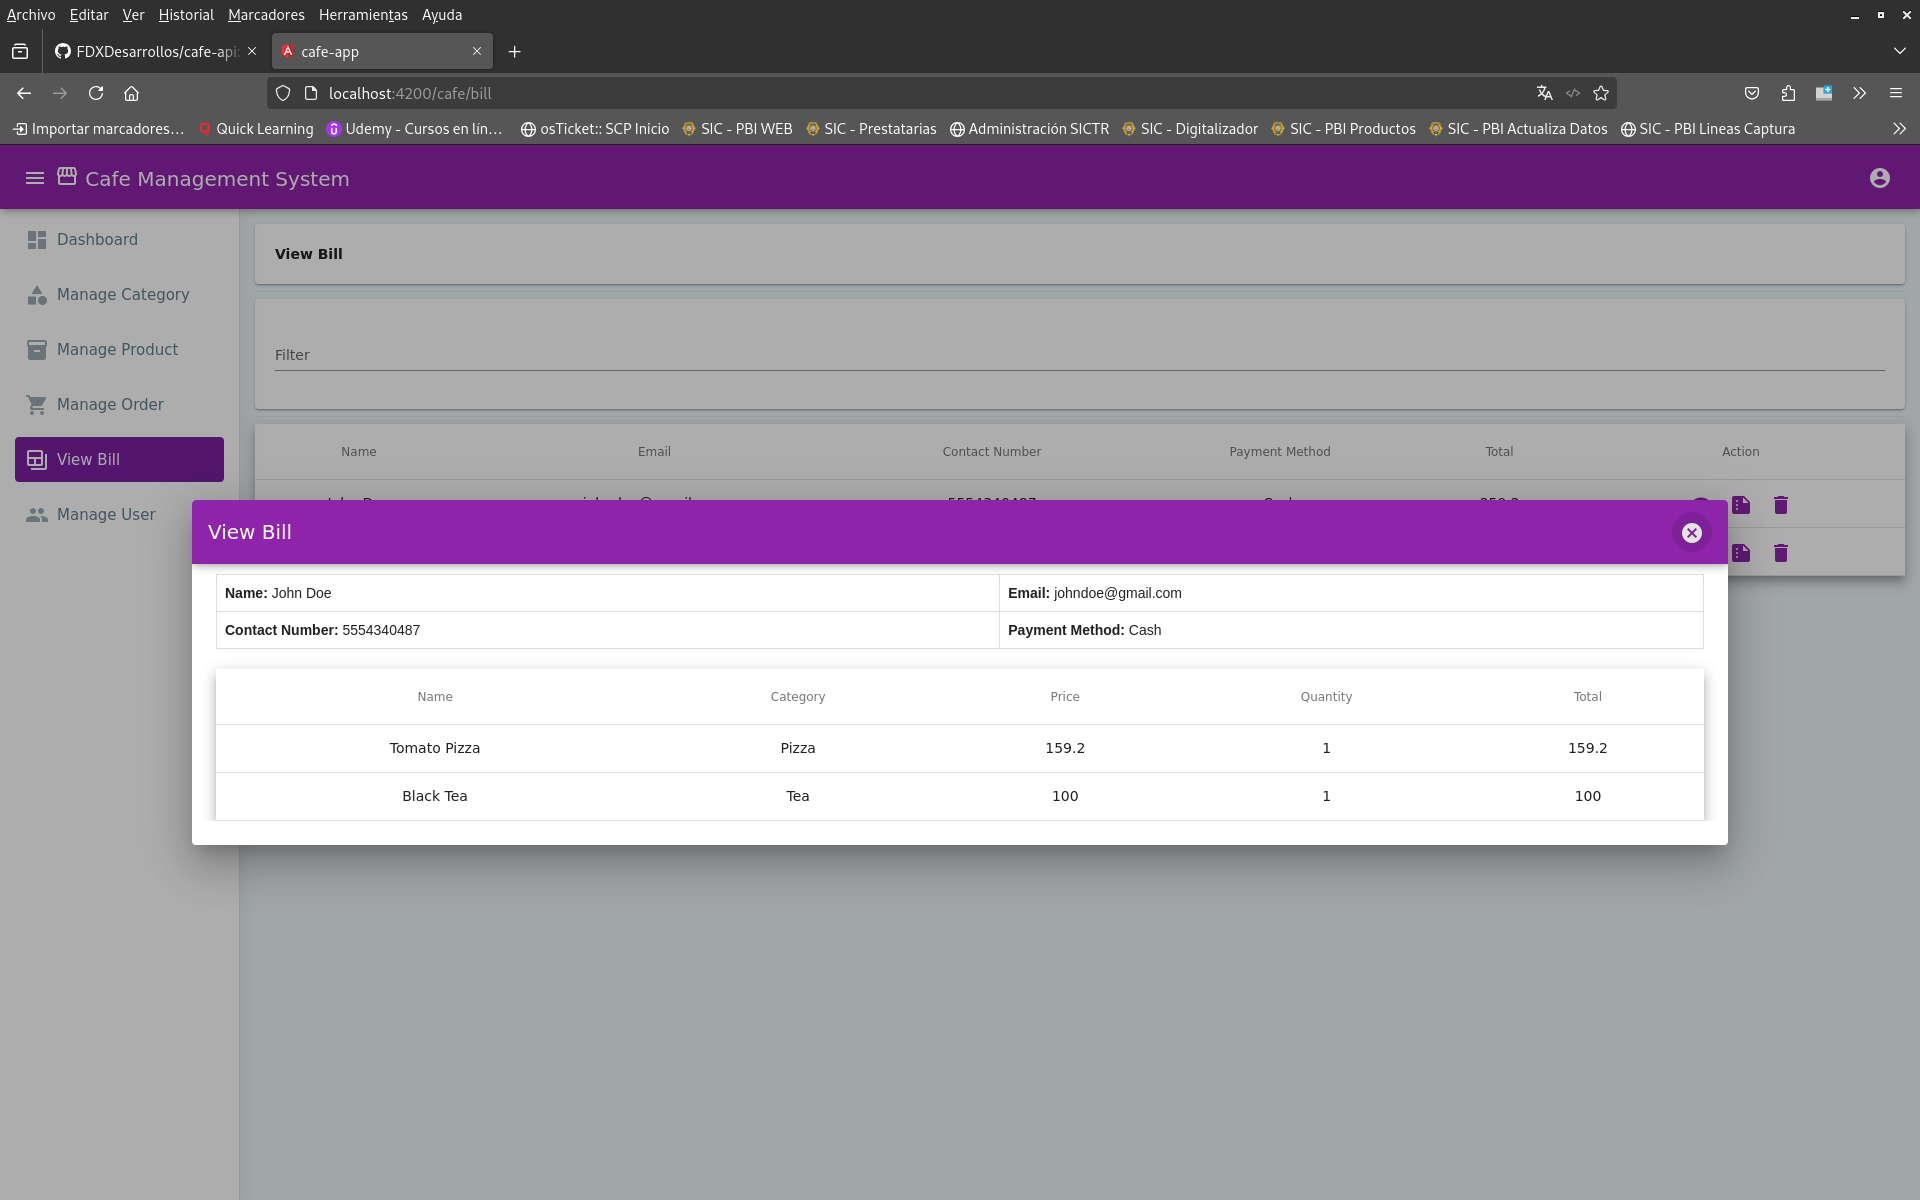Switch to the cafe-app tab
Screen dimensions: 1920x1200
click(382, 52)
